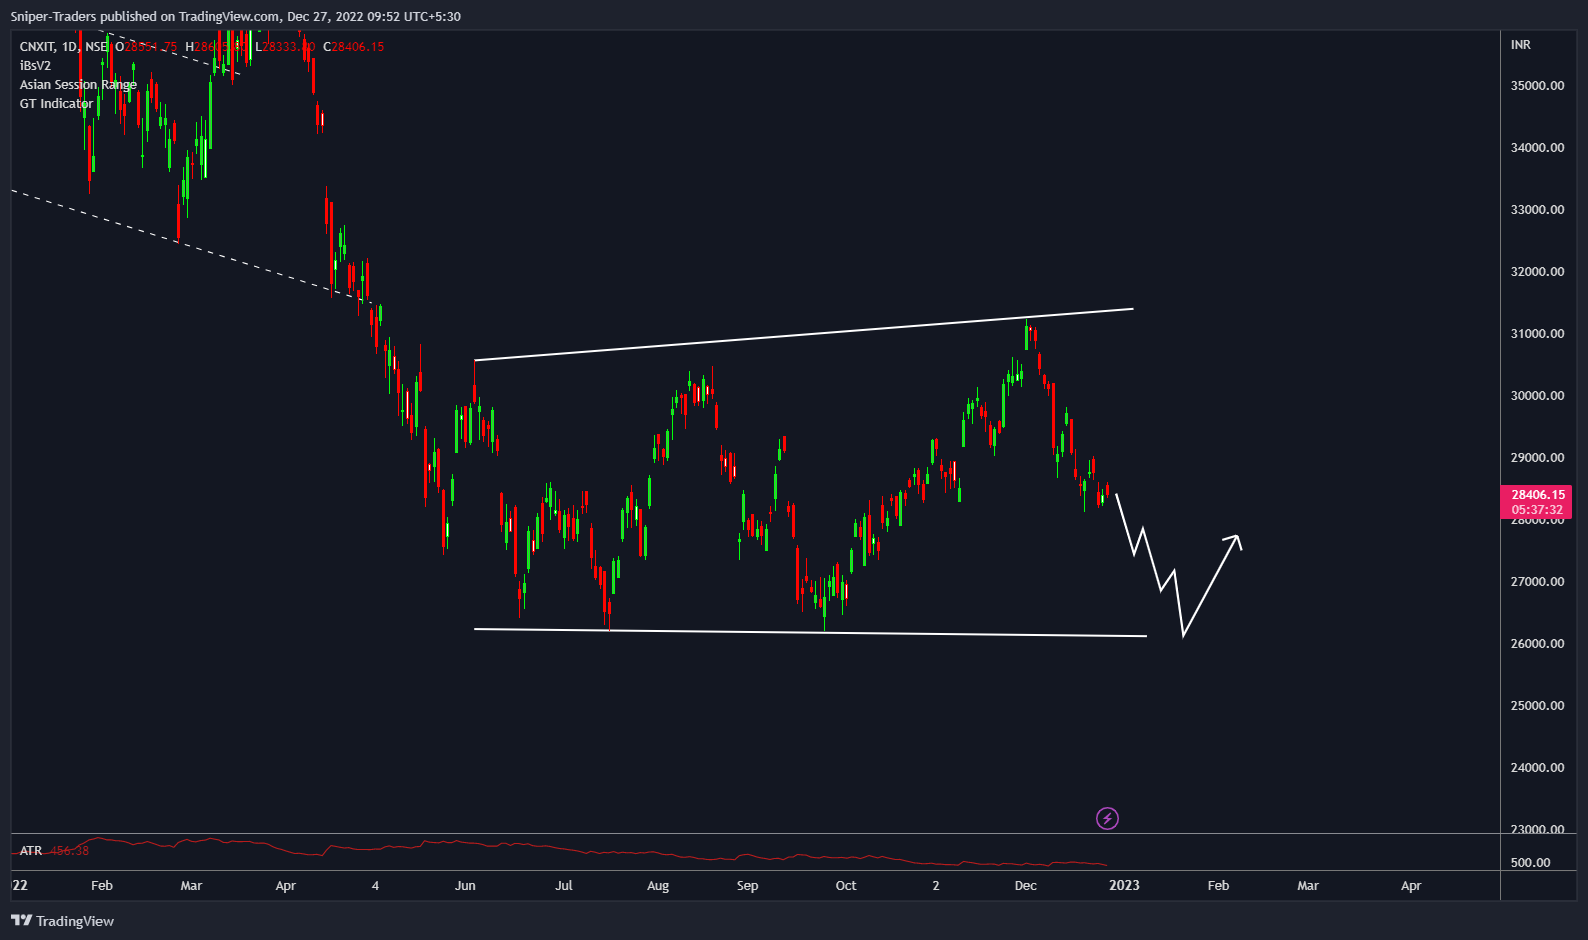Viewport: 1588px width, 940px height.
Task: Click the 32000.00 price axis label
Action: [x=1537, y=272]
